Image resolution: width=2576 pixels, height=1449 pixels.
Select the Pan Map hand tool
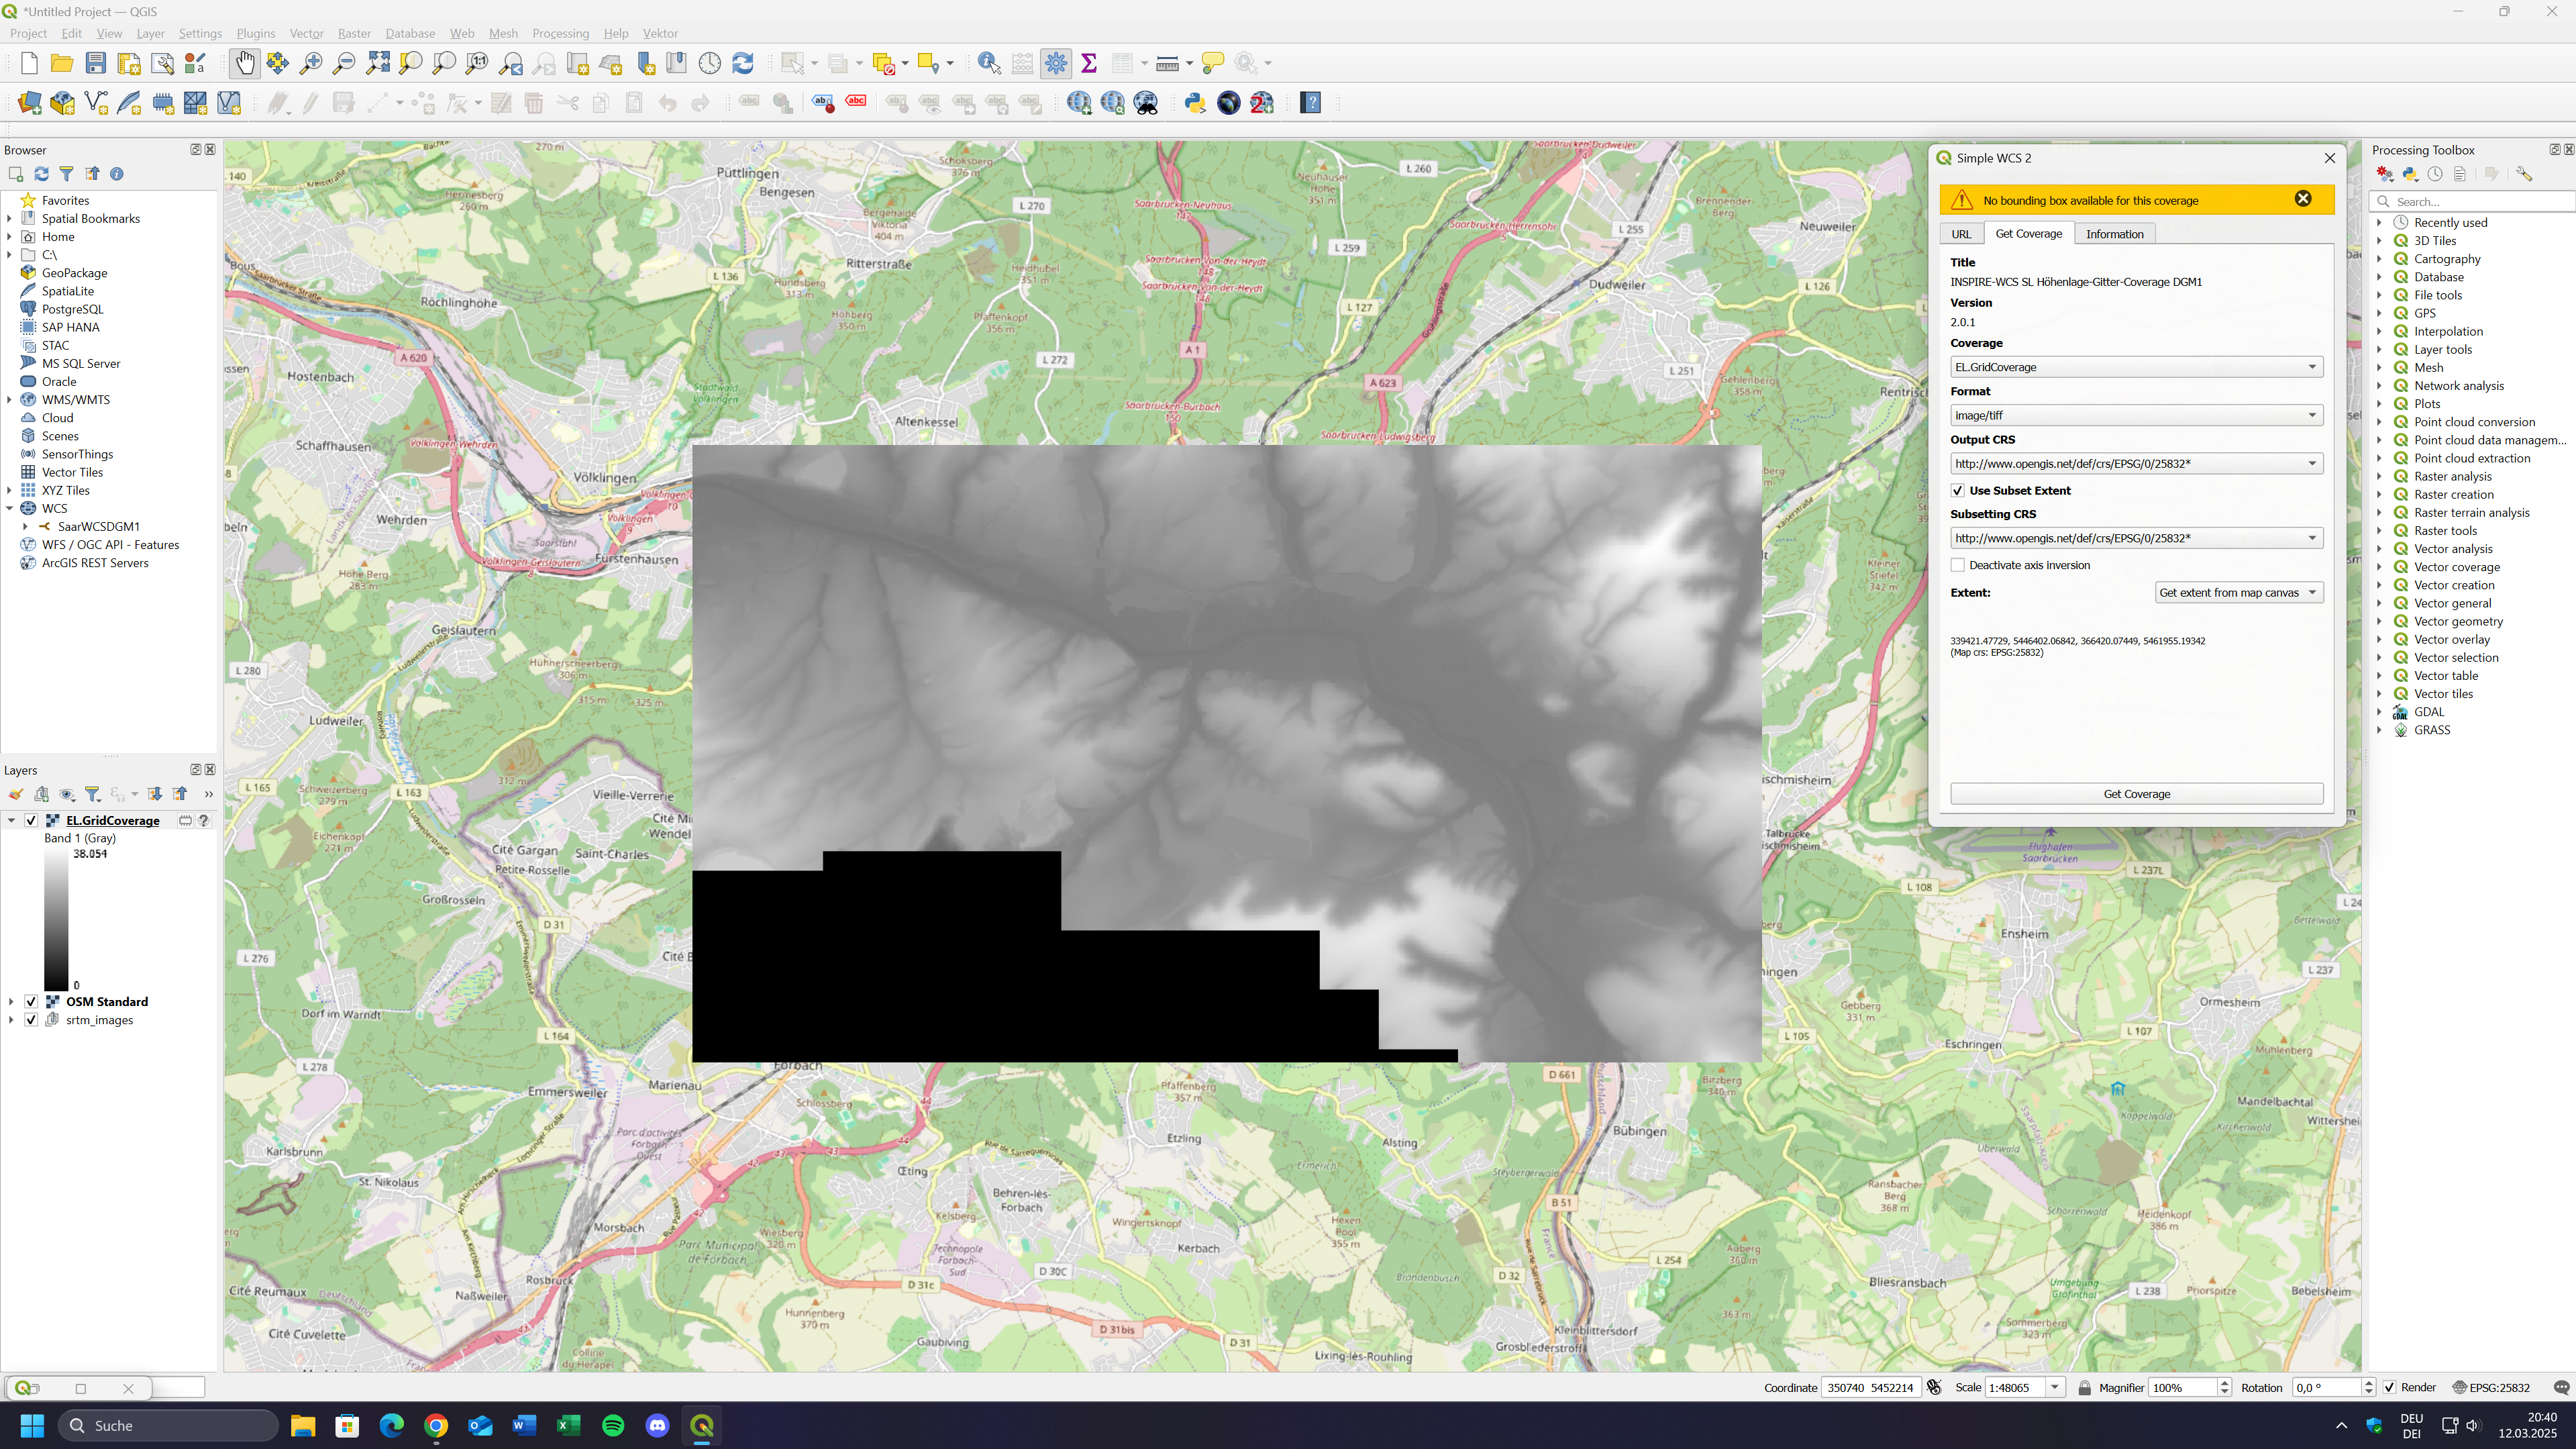point(244,63)
